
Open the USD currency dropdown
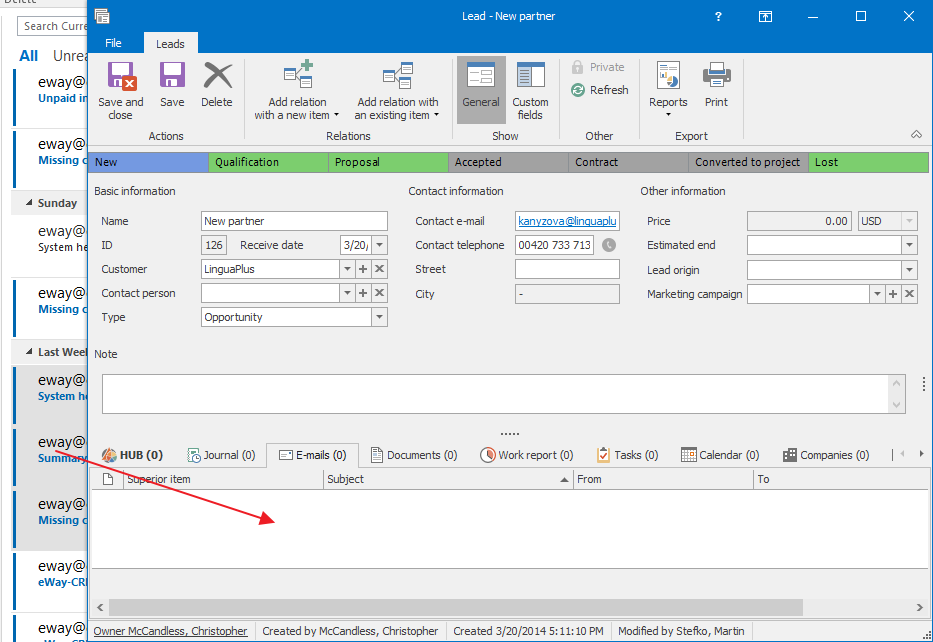tap(909, 221)
